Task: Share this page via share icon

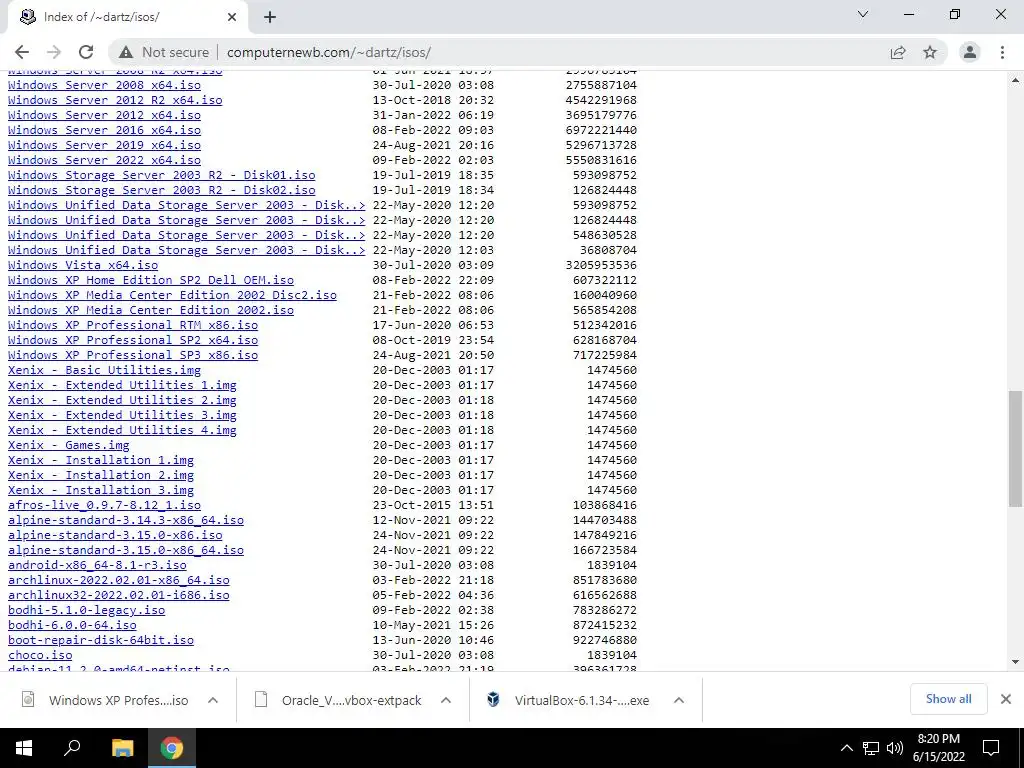Action: pyautogui.click(x=898, y=52)
